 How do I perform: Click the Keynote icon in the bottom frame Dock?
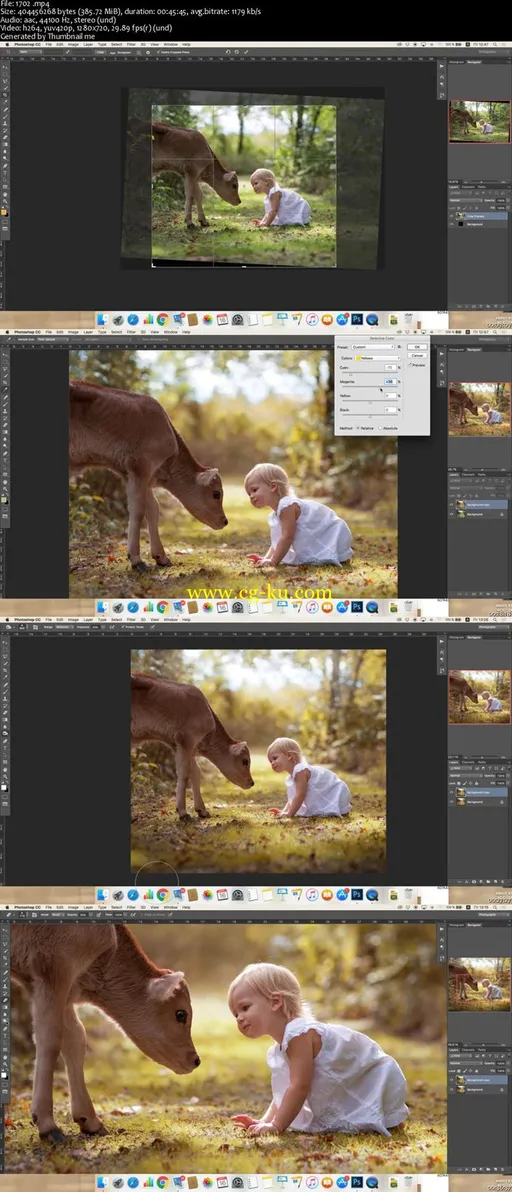click(x=283, y=1182)
